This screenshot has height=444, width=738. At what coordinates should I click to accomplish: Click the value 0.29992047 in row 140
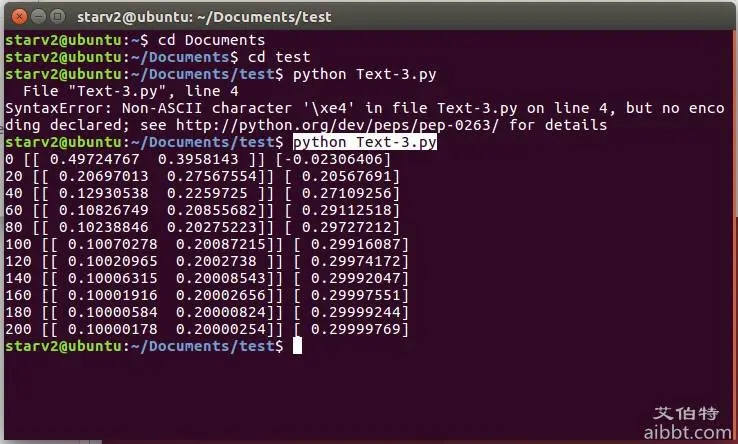[x=356, y=278]
